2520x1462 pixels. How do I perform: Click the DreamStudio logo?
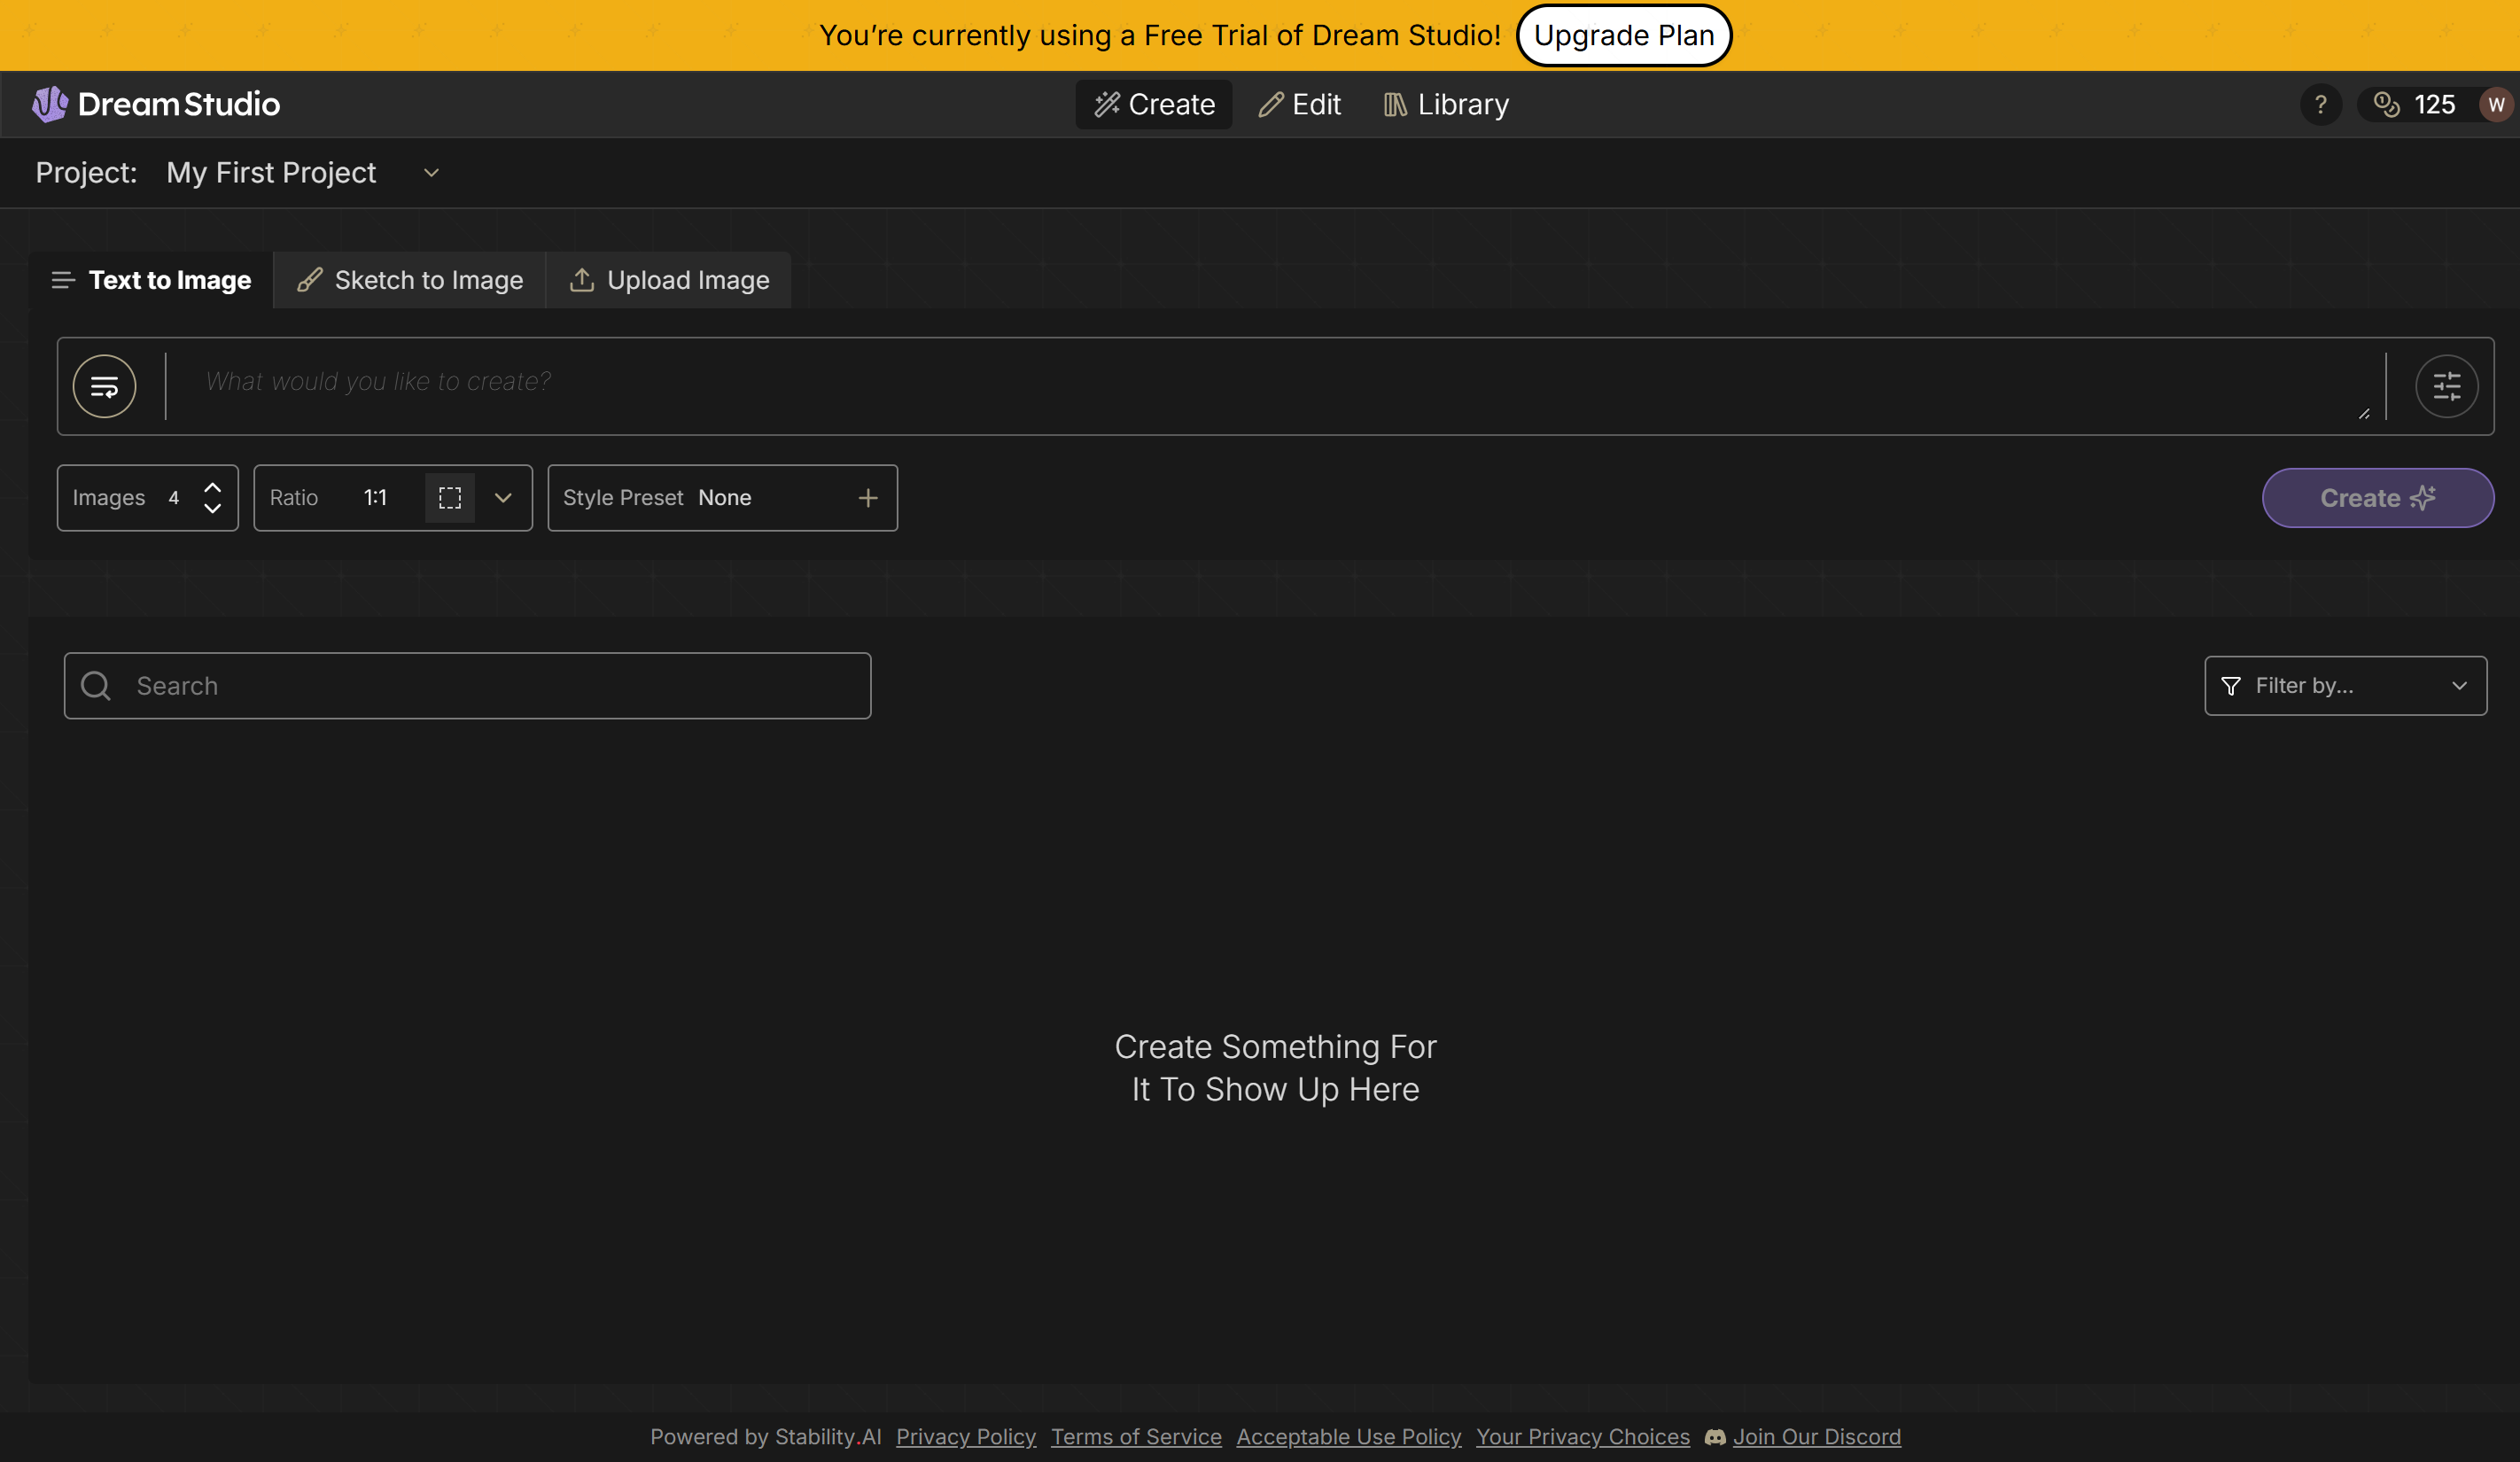(x=156, y=104)
